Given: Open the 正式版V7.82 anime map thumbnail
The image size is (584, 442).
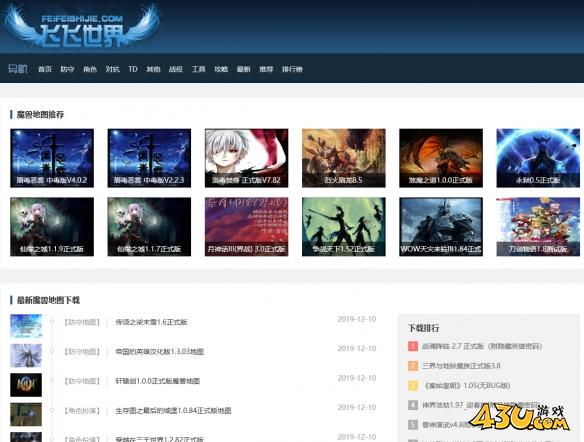Looking at the screenshot, I should [246, 158].
